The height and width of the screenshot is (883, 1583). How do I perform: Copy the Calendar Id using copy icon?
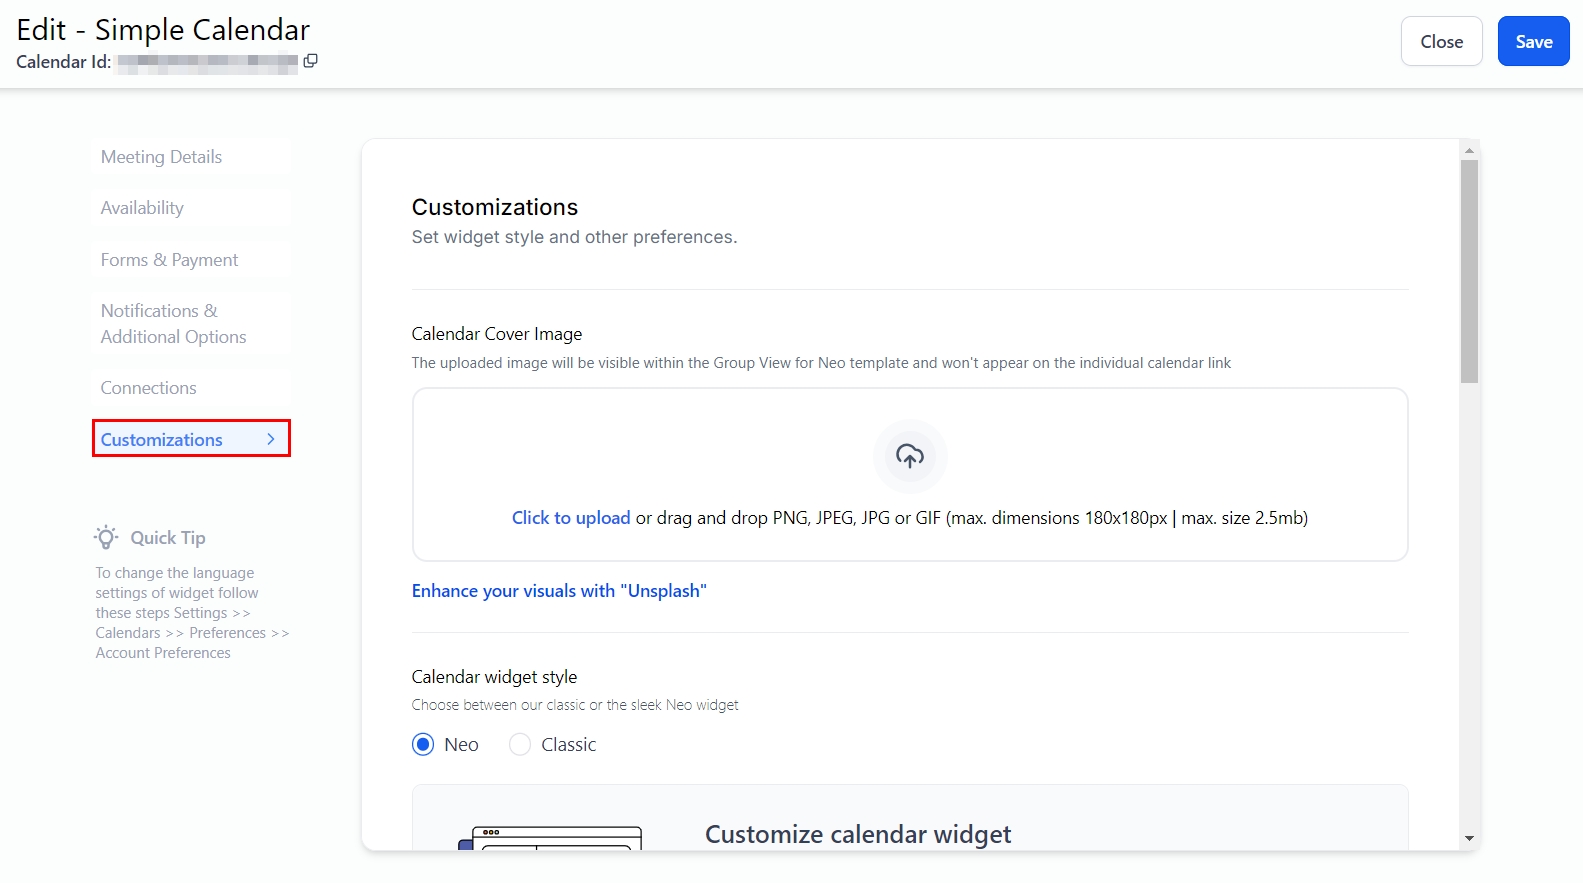[311, 61]
